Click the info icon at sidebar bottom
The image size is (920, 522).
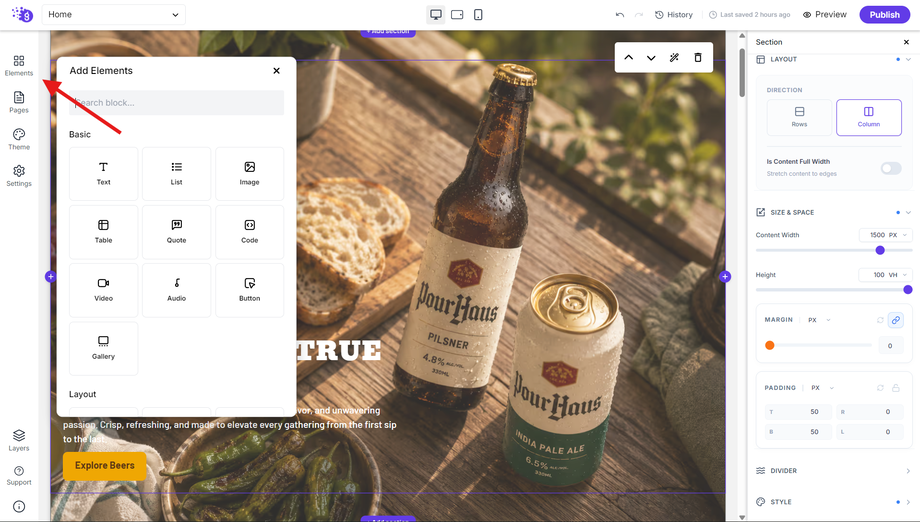pyautogui.click(x=19, y=507)
